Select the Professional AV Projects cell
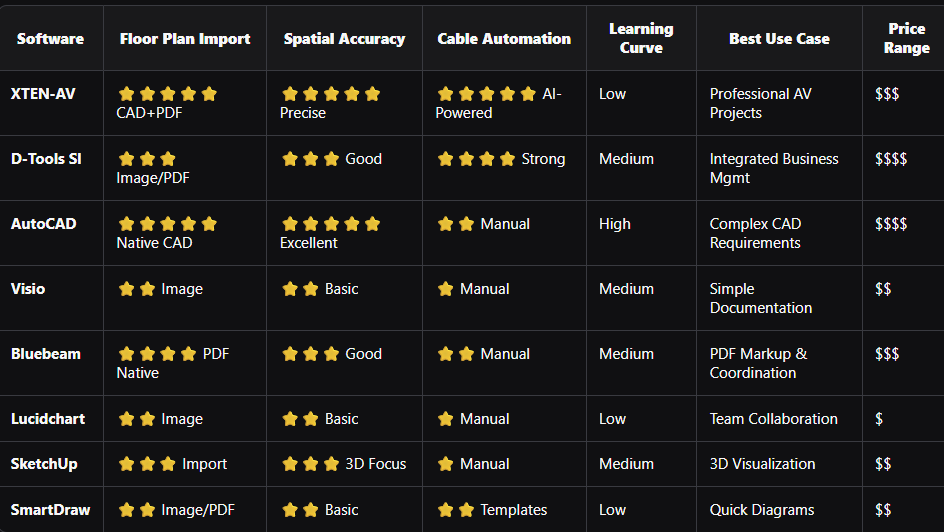 (761, 103)
